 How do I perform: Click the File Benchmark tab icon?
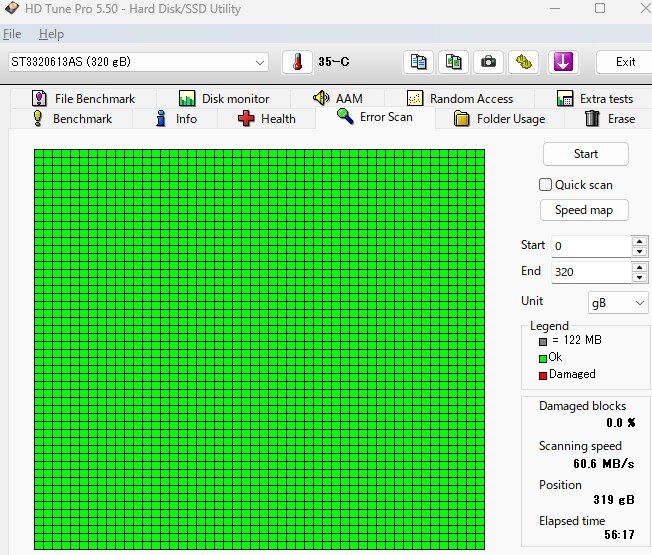point(39,99)
